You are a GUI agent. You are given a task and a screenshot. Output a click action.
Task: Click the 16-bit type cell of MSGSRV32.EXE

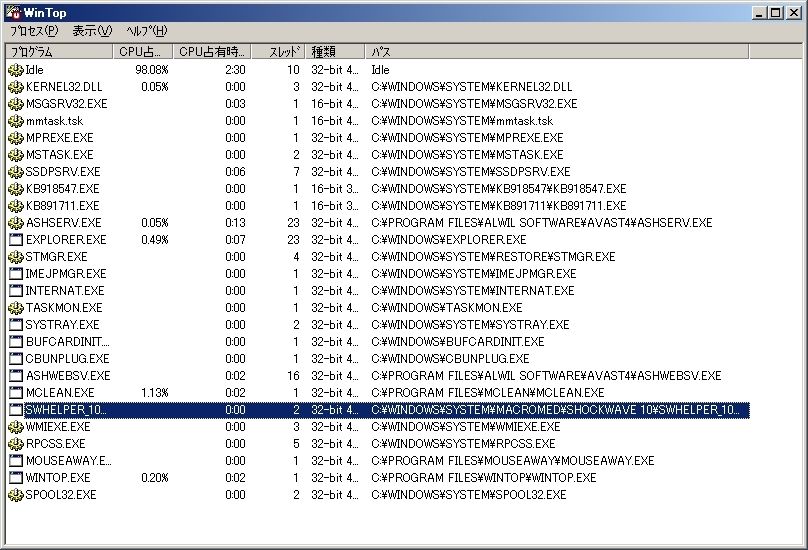(x=335, y=104)
